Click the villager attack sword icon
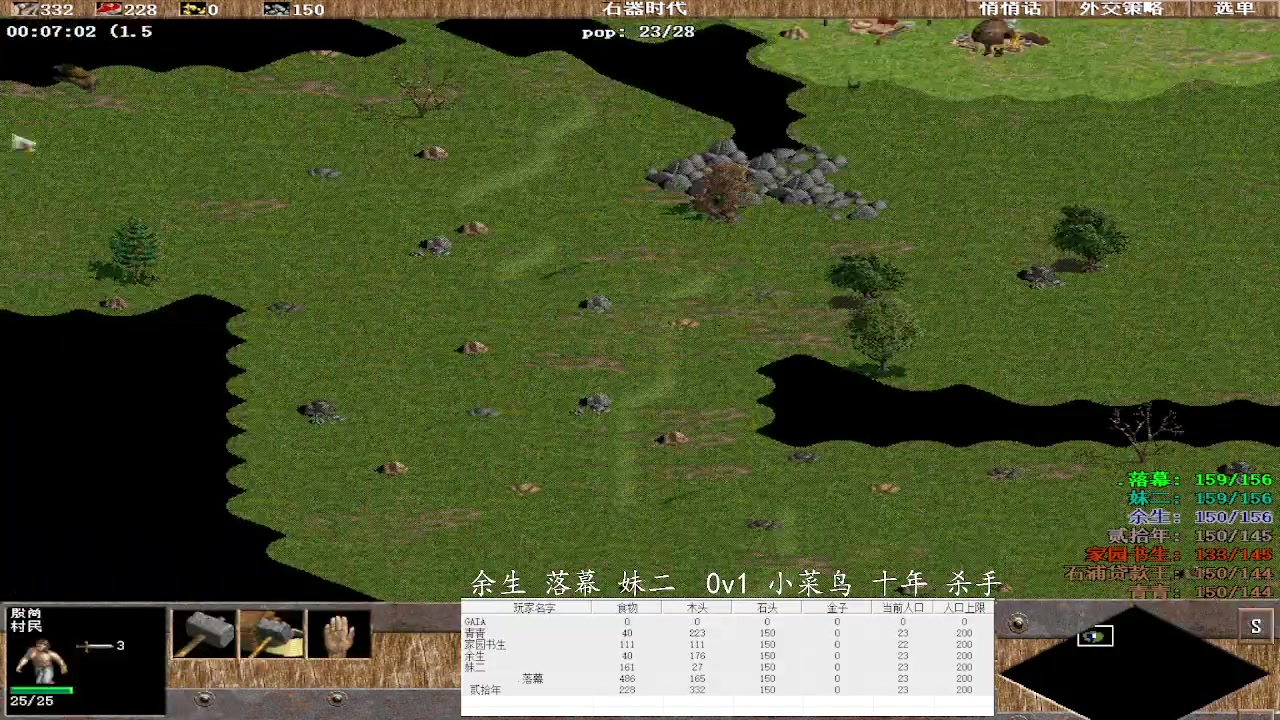 tap(94, 646)
